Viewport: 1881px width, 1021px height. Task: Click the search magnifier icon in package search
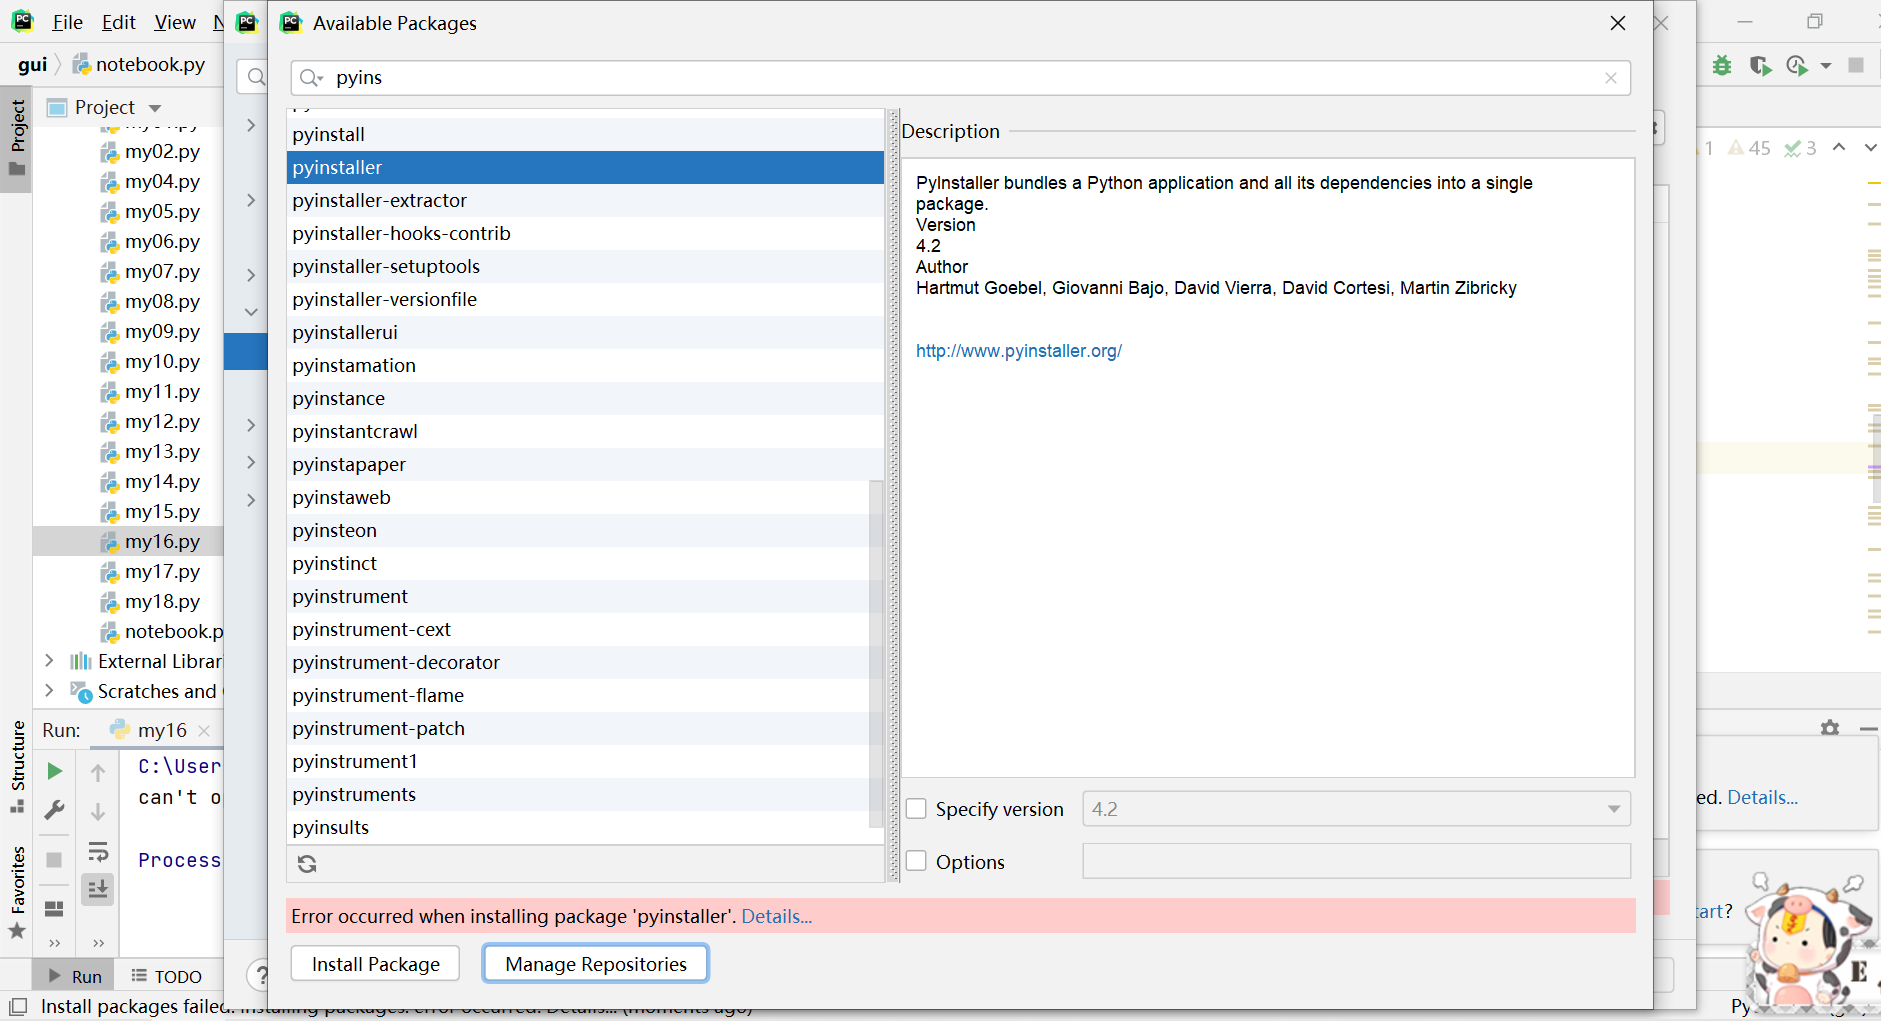tap(311, 78)
